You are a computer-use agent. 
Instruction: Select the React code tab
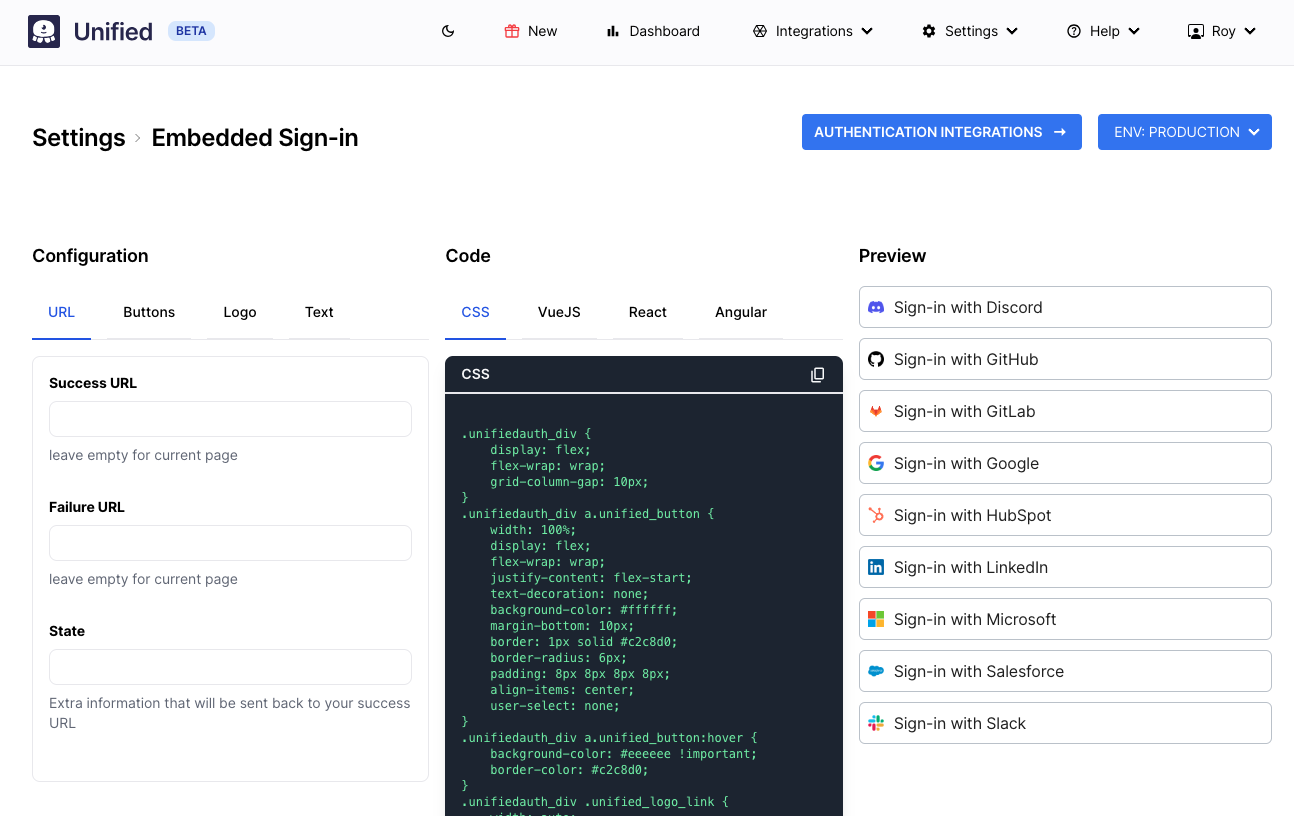(x=647, y=312)
